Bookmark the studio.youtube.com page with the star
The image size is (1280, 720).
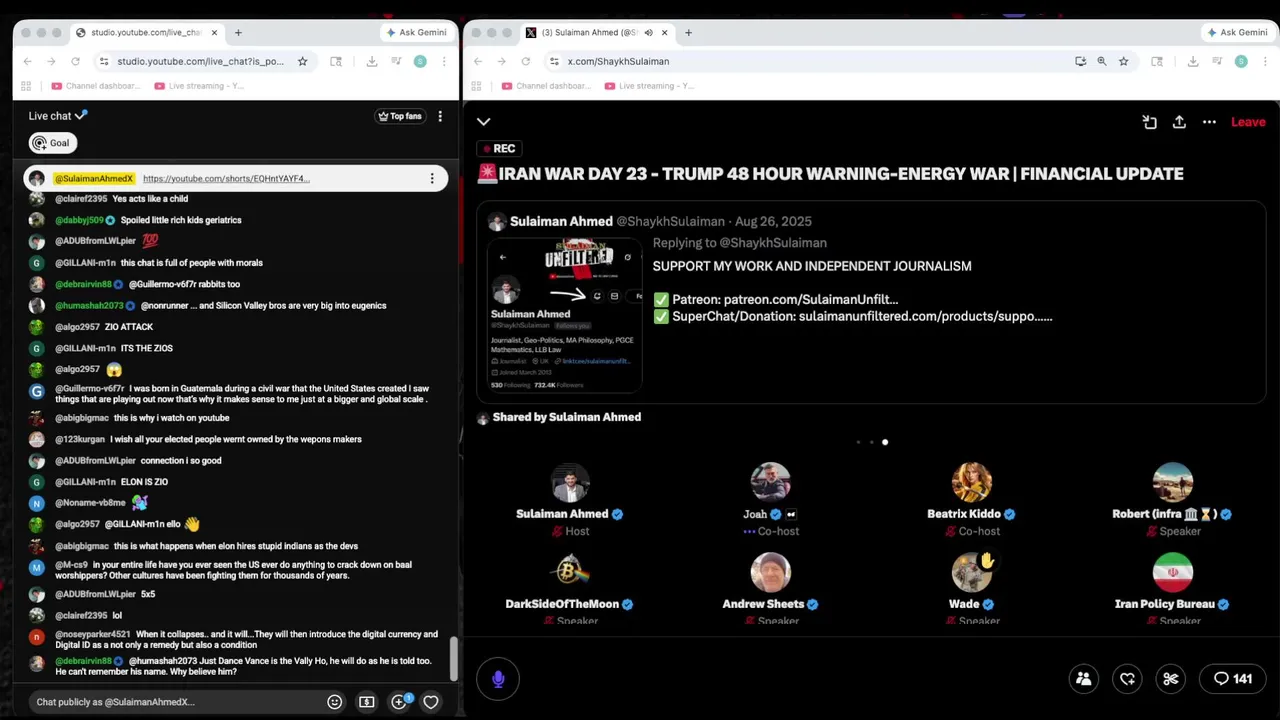pos(302,61)
